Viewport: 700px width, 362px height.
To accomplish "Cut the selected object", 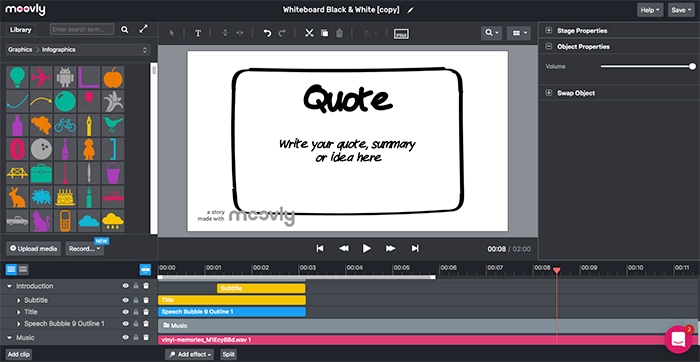I will coord(309,33).
